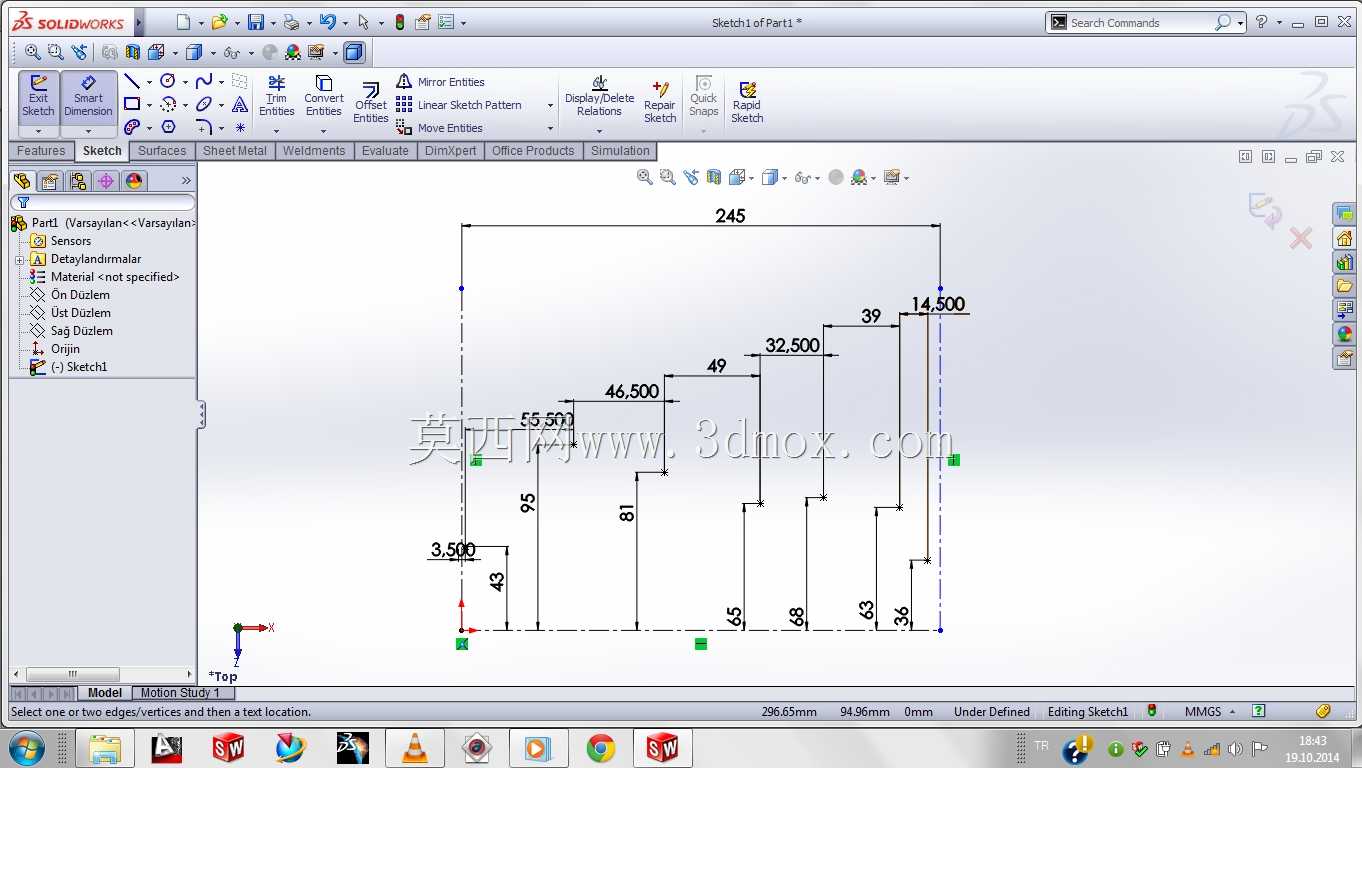Select the Spline sketch tool
The width and height of the screenshot is (1362, 882).
(x=204, y=81)
